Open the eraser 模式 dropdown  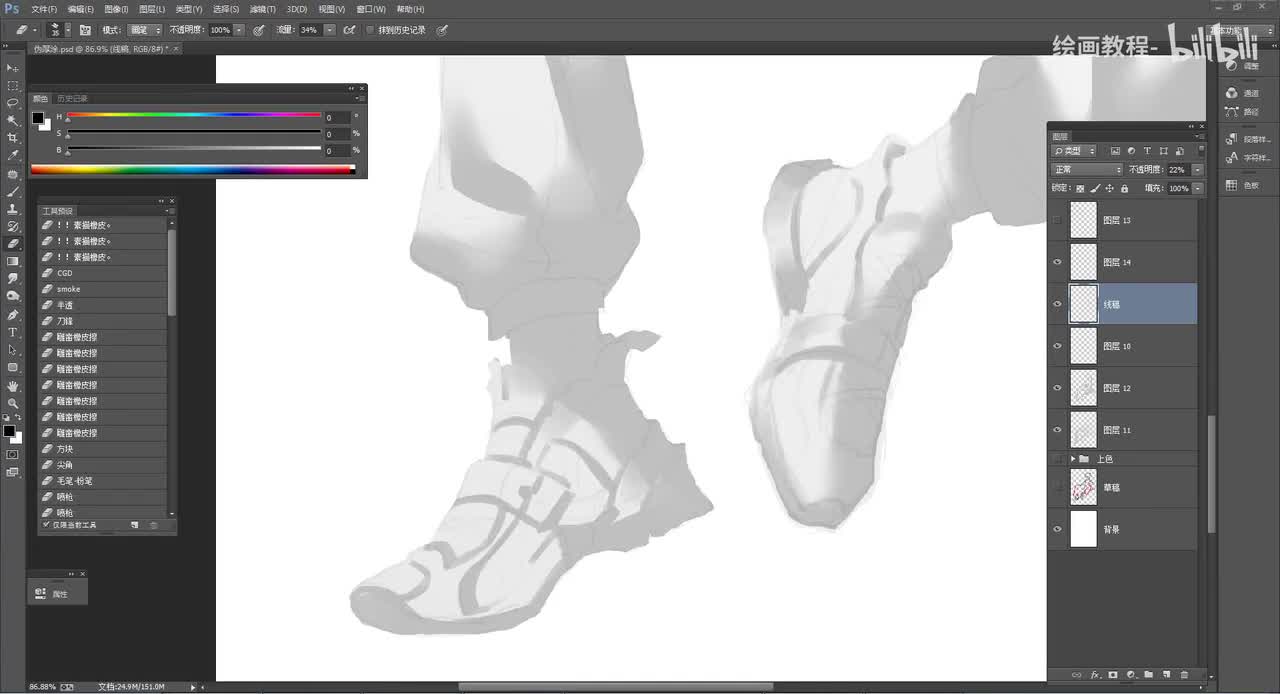(x=144, y=30)
